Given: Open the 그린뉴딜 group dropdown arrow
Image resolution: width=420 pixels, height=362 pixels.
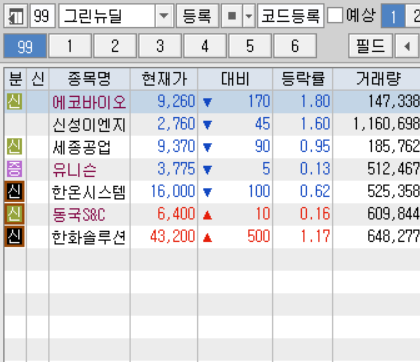Looking at the screenshot, I should (x=164, y=16).
